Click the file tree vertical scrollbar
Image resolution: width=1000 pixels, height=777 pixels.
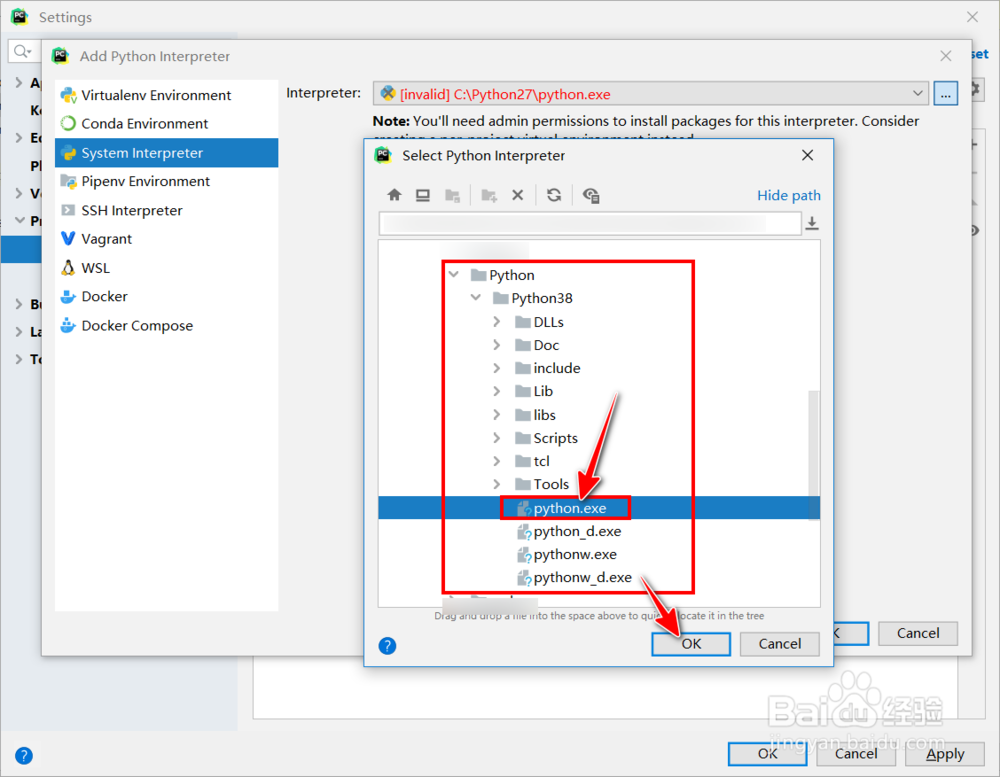point(813,455)
